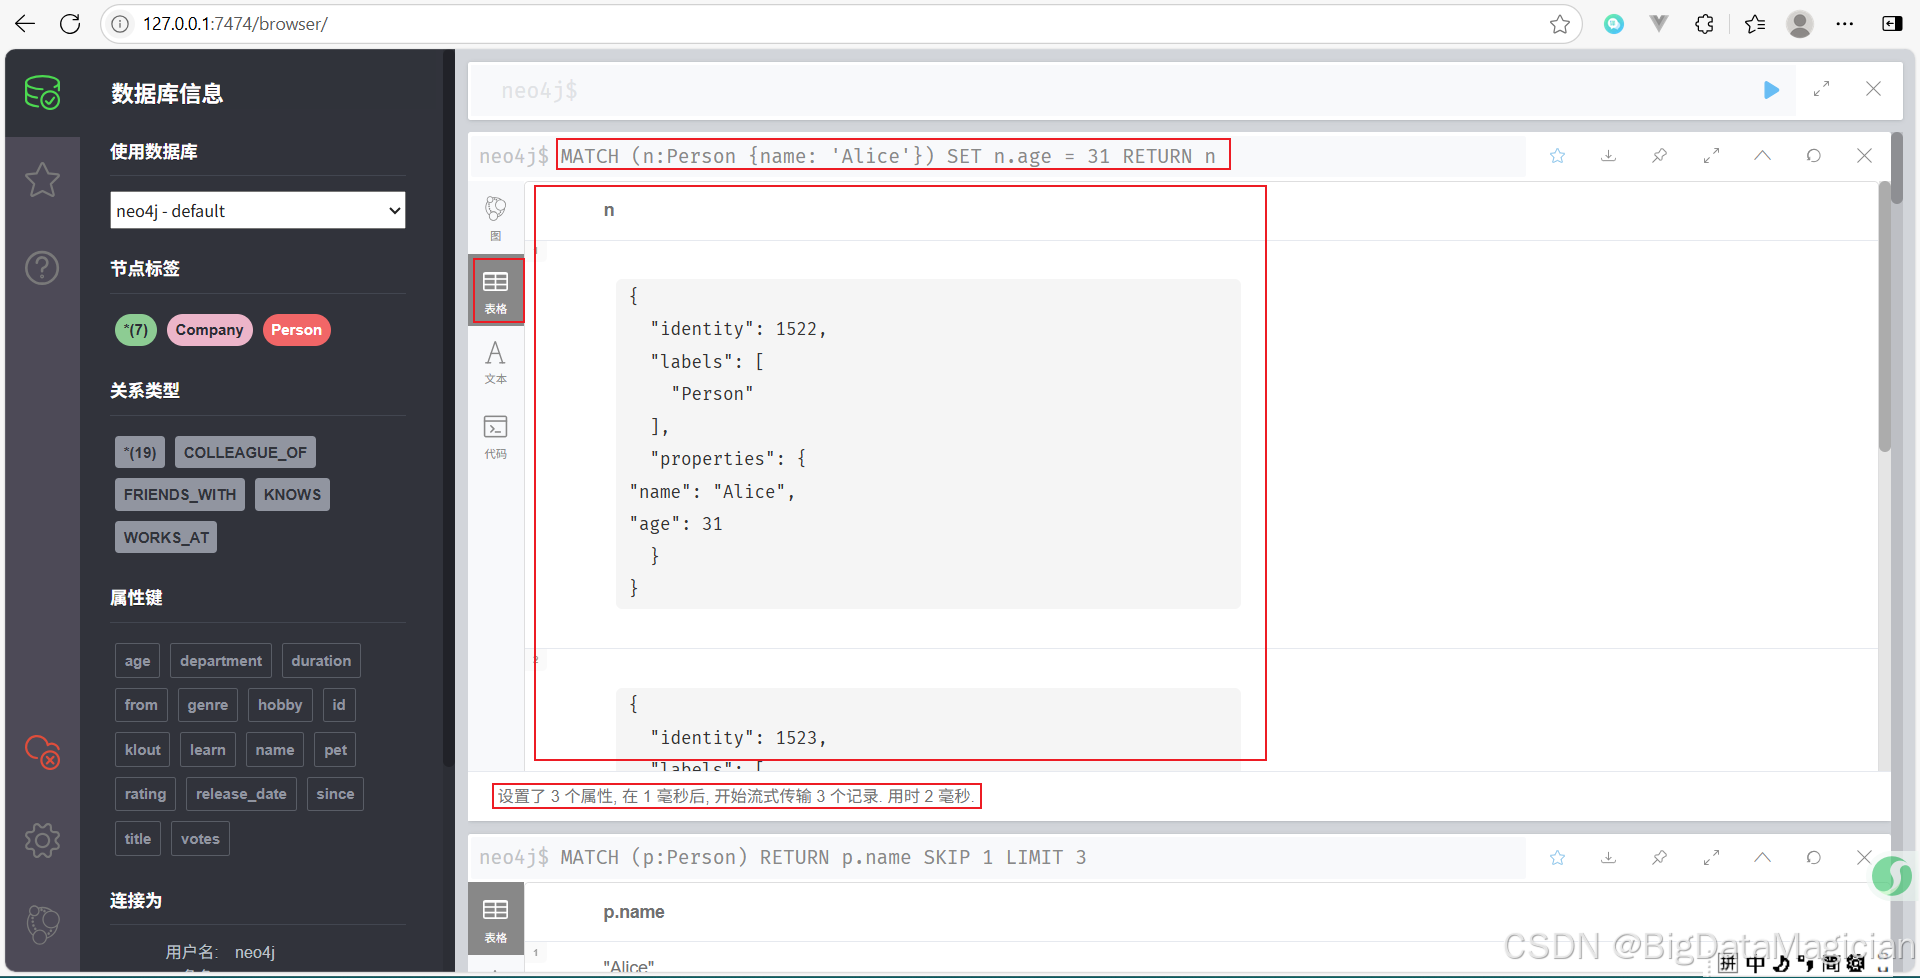The width and height of the screenshot is (1920, 978).
Task: Collapse the SET n.age result frame
Action: [x=1762, y=156]
